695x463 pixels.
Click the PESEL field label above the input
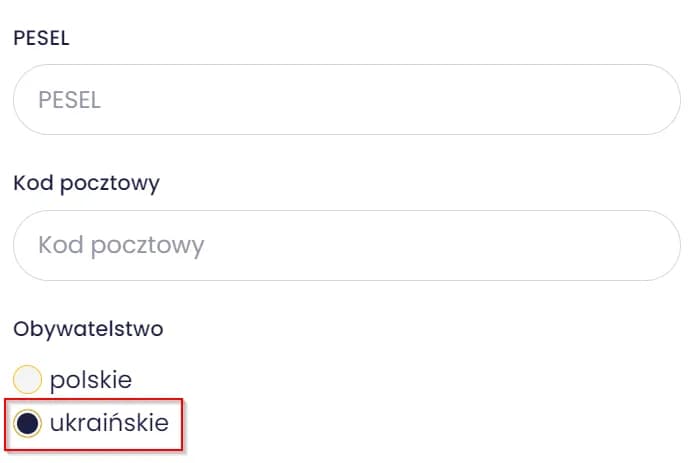[40, 39]
